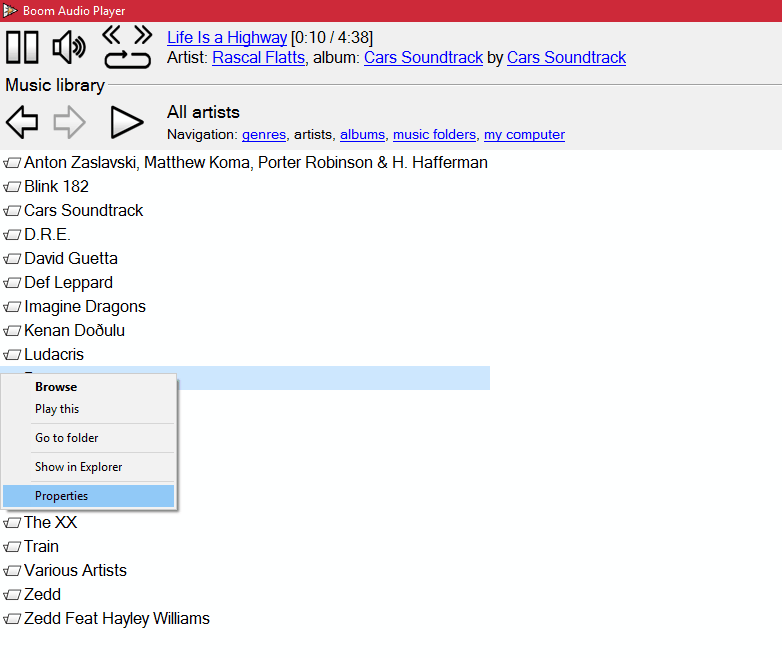The height and width of the screenshot is (658, 782).
Task: Choose Play this in the context menu
Action: [x=89, y=409]
